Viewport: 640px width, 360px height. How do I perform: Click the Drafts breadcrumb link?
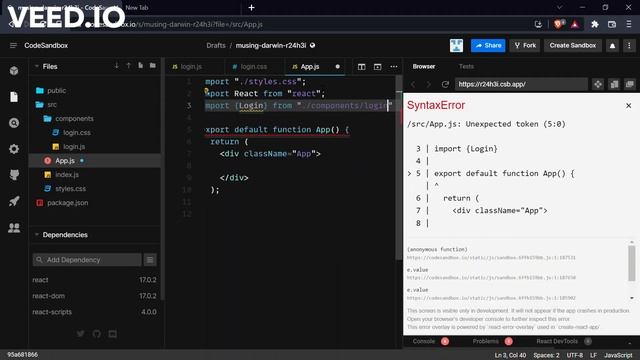[x=216, y=45]
